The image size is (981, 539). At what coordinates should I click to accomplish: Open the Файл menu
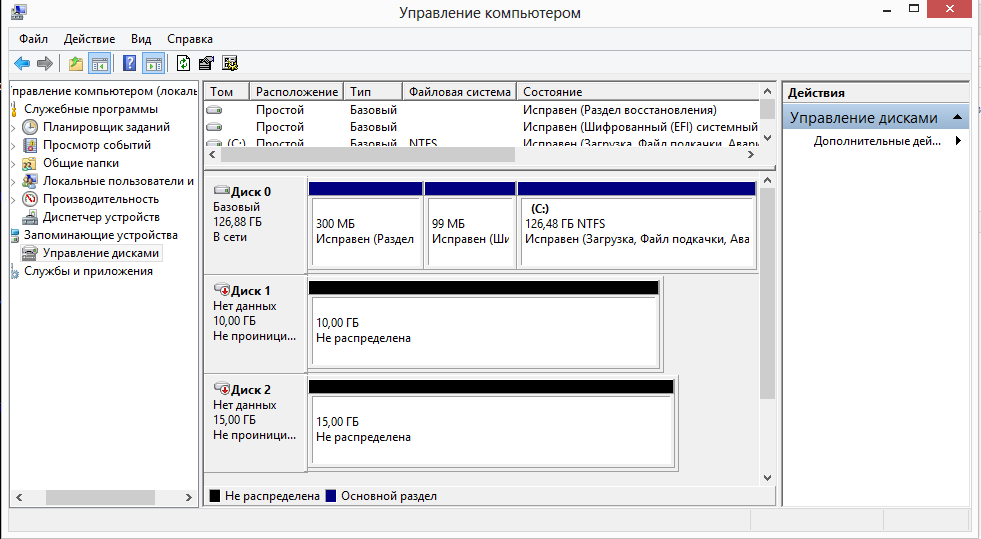pos(33,39)
